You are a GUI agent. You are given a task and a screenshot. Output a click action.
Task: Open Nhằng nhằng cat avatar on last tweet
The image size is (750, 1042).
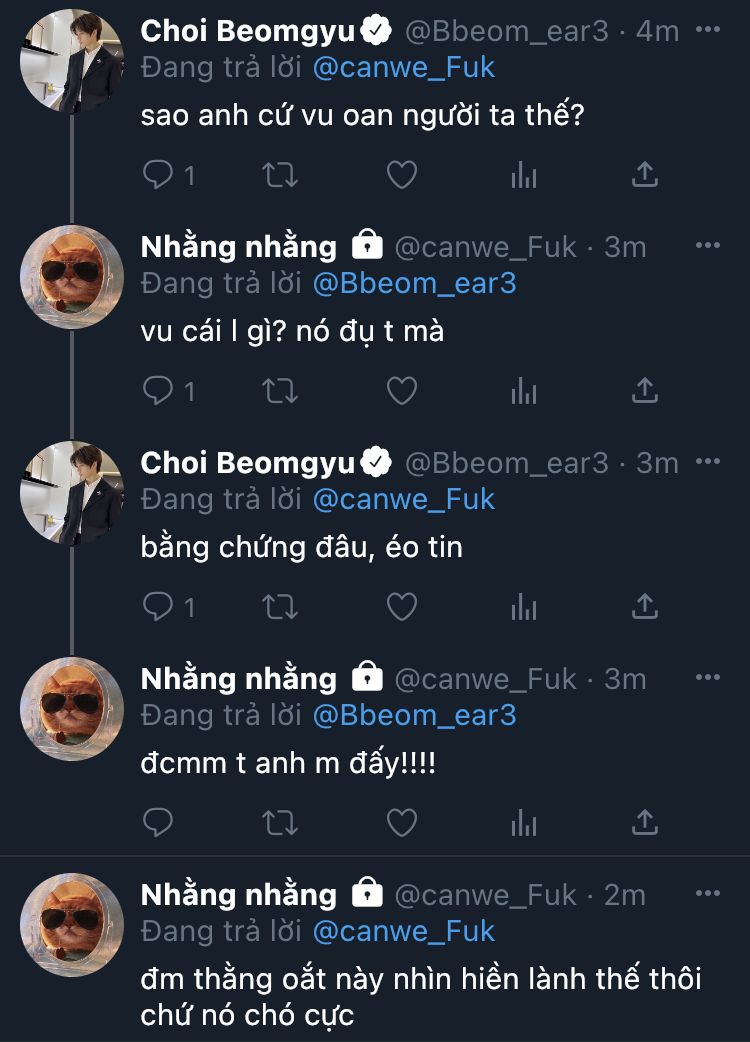(x=72, y=925)
